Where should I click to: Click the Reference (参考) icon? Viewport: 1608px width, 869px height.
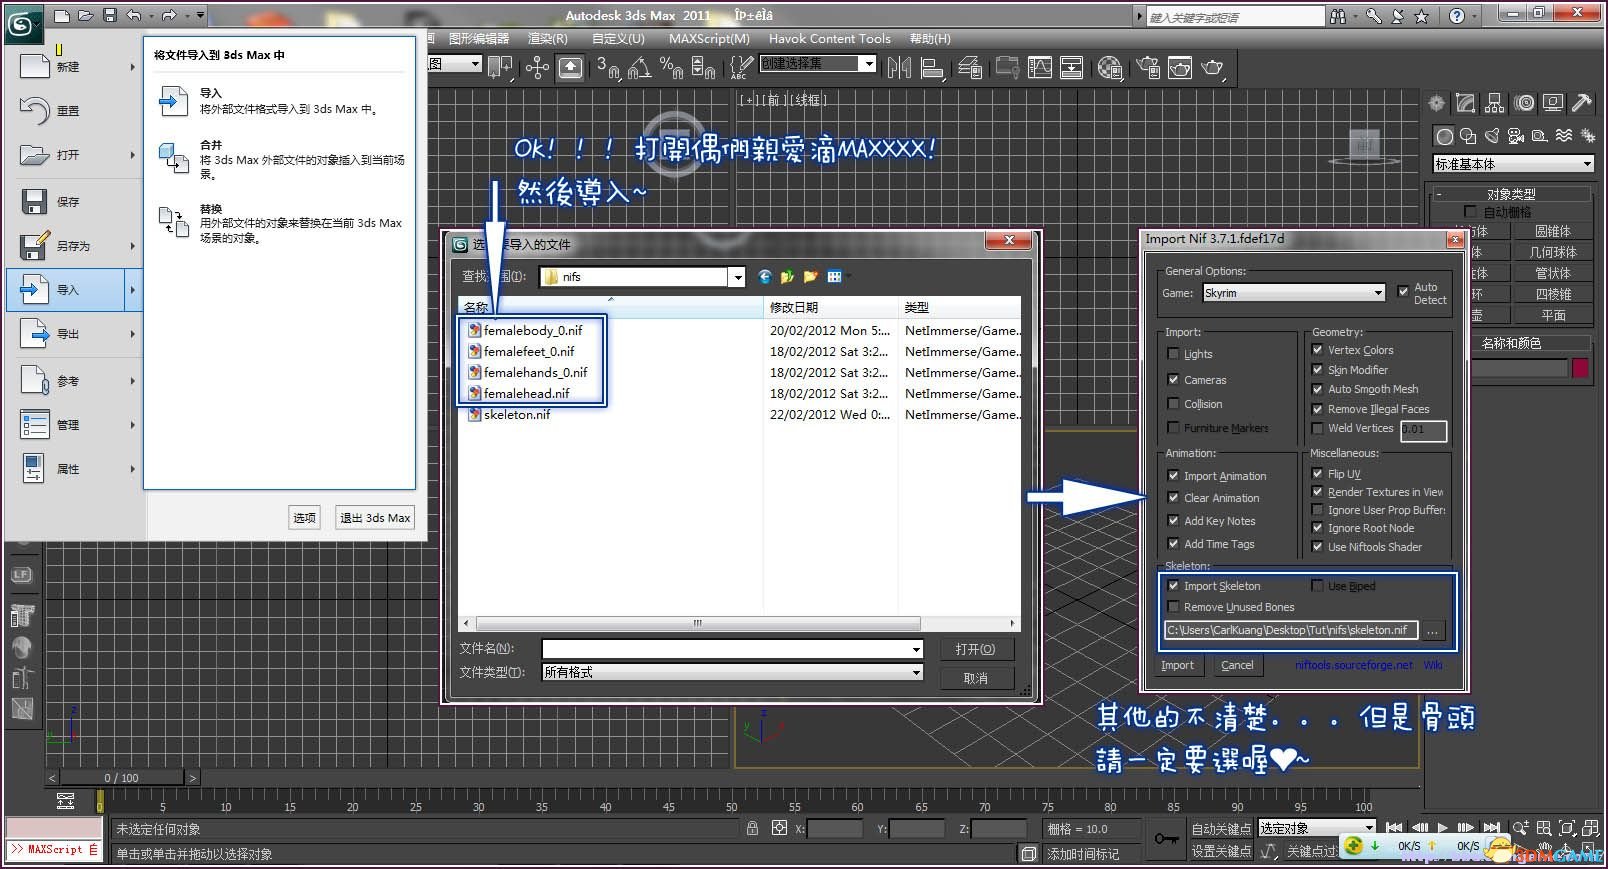click(x=34, y=380)
